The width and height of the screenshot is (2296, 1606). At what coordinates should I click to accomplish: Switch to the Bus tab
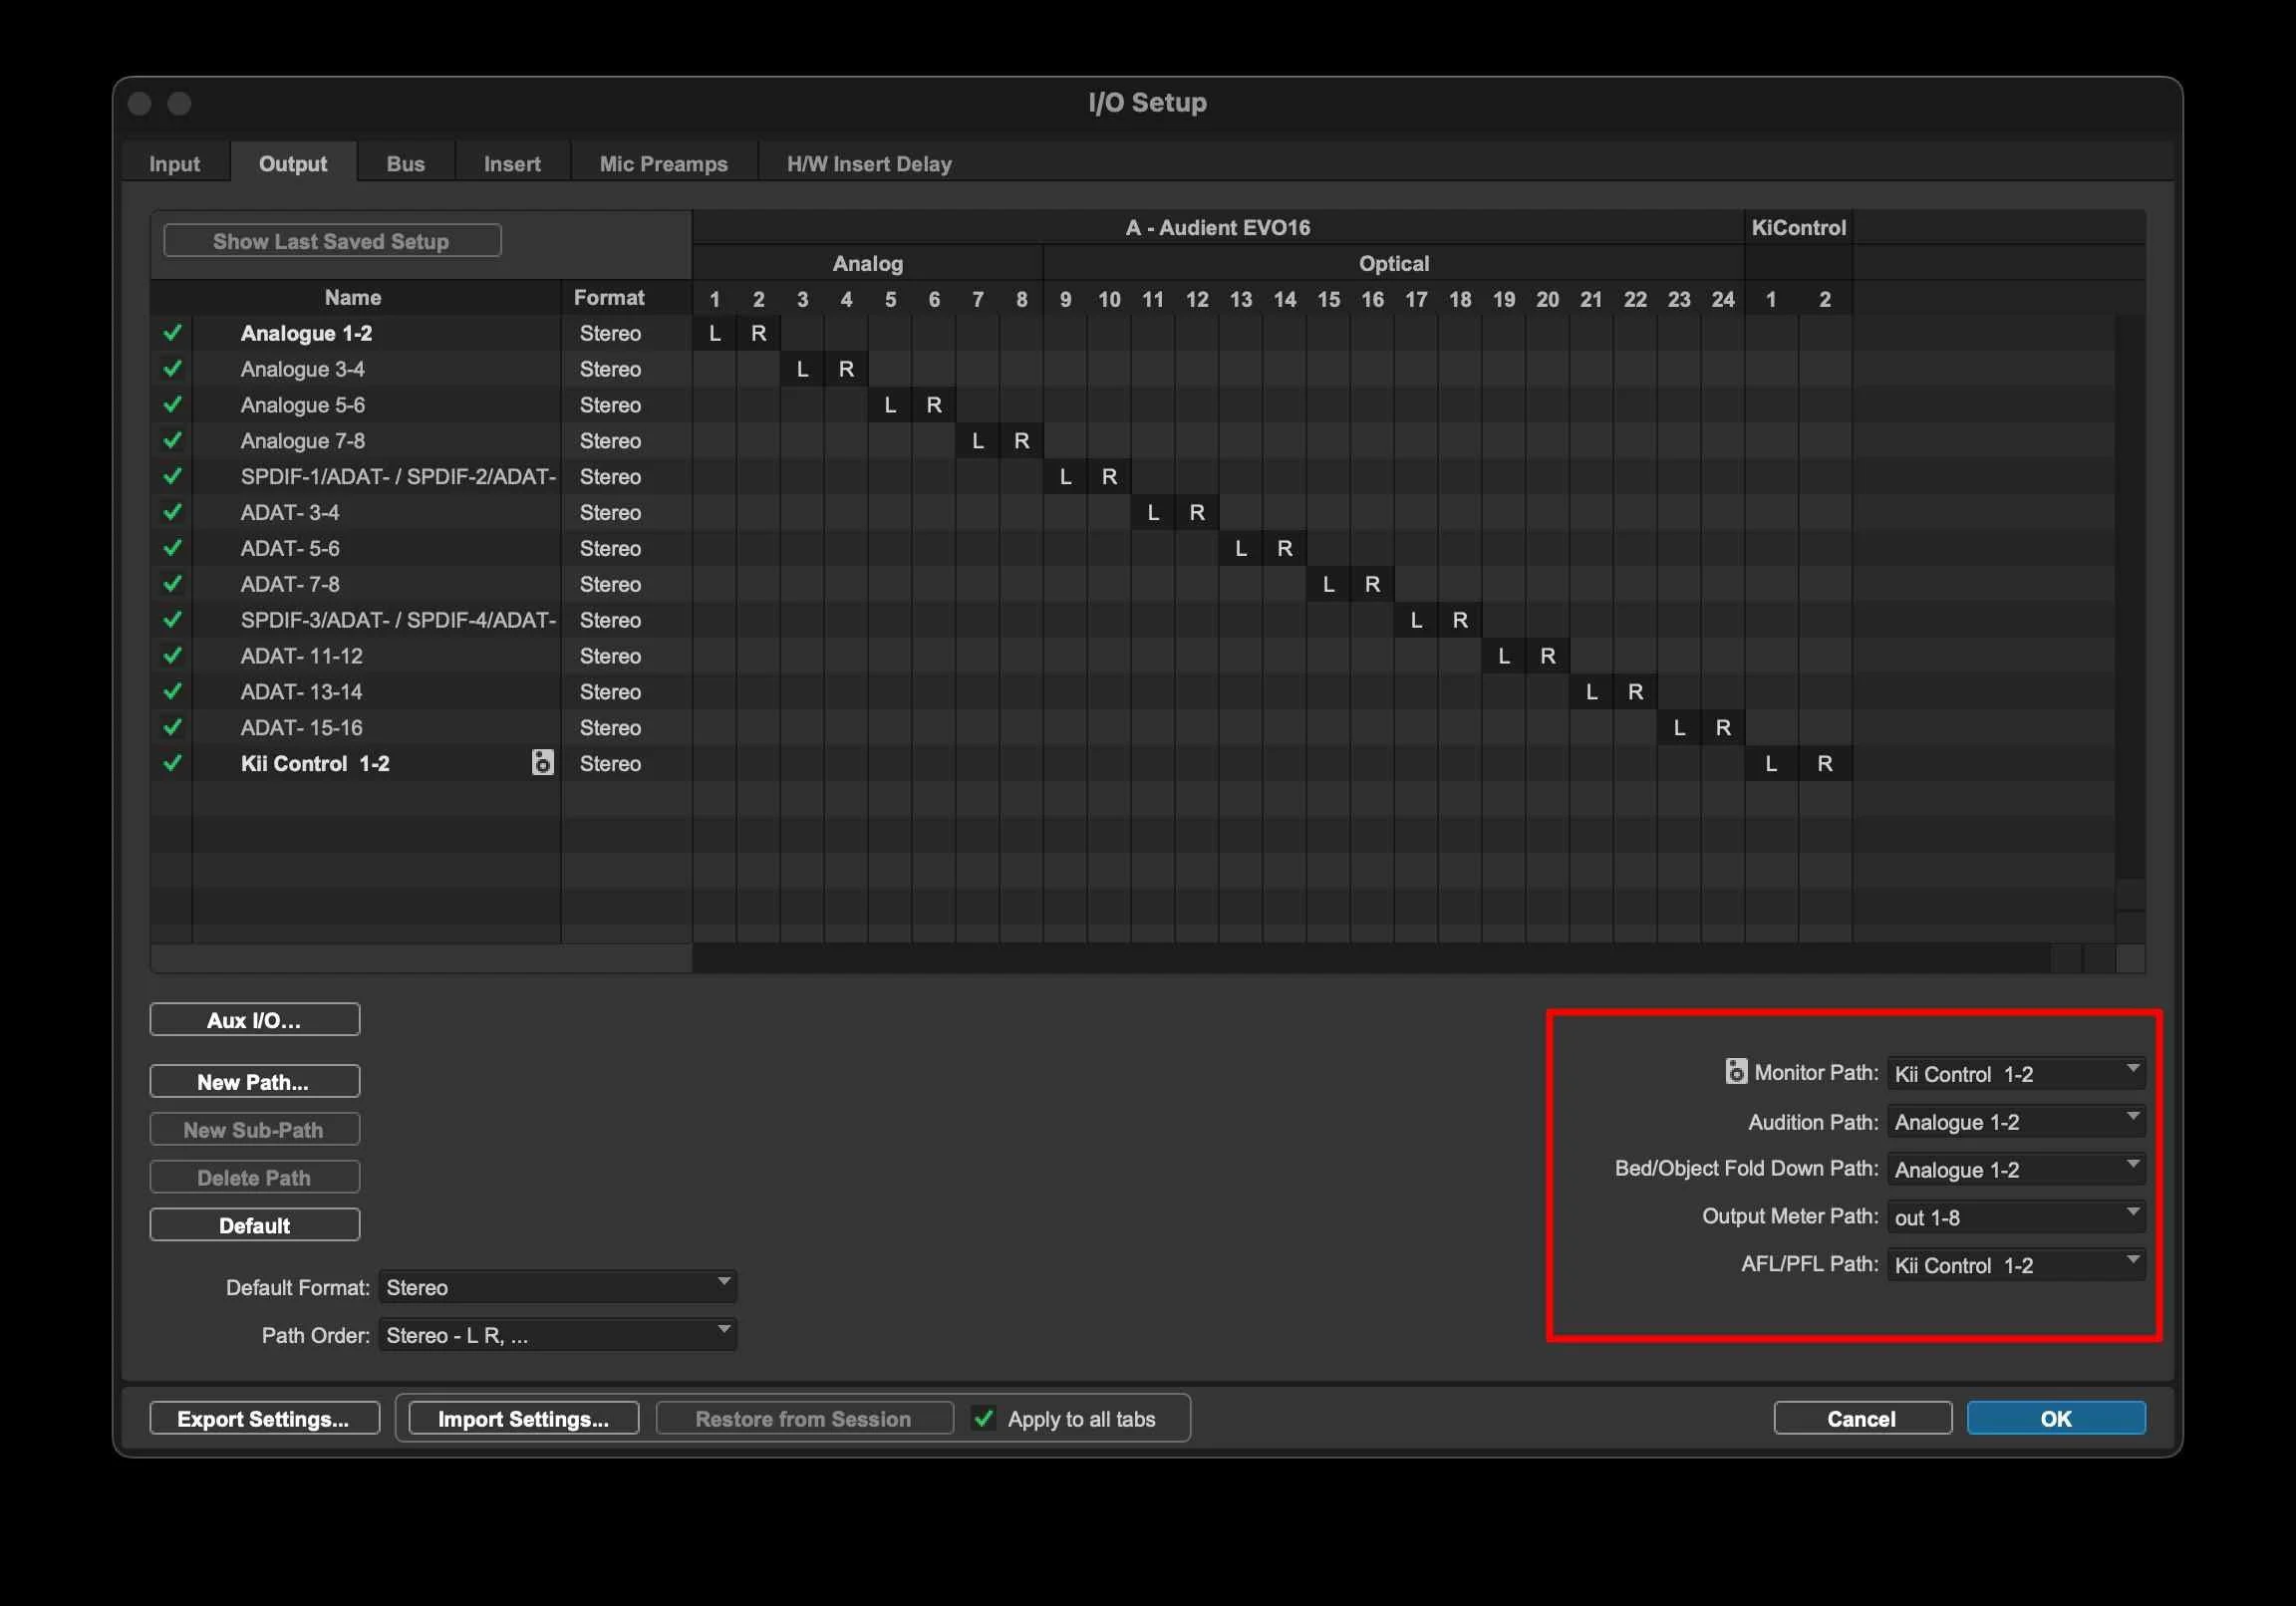point(406,162)
